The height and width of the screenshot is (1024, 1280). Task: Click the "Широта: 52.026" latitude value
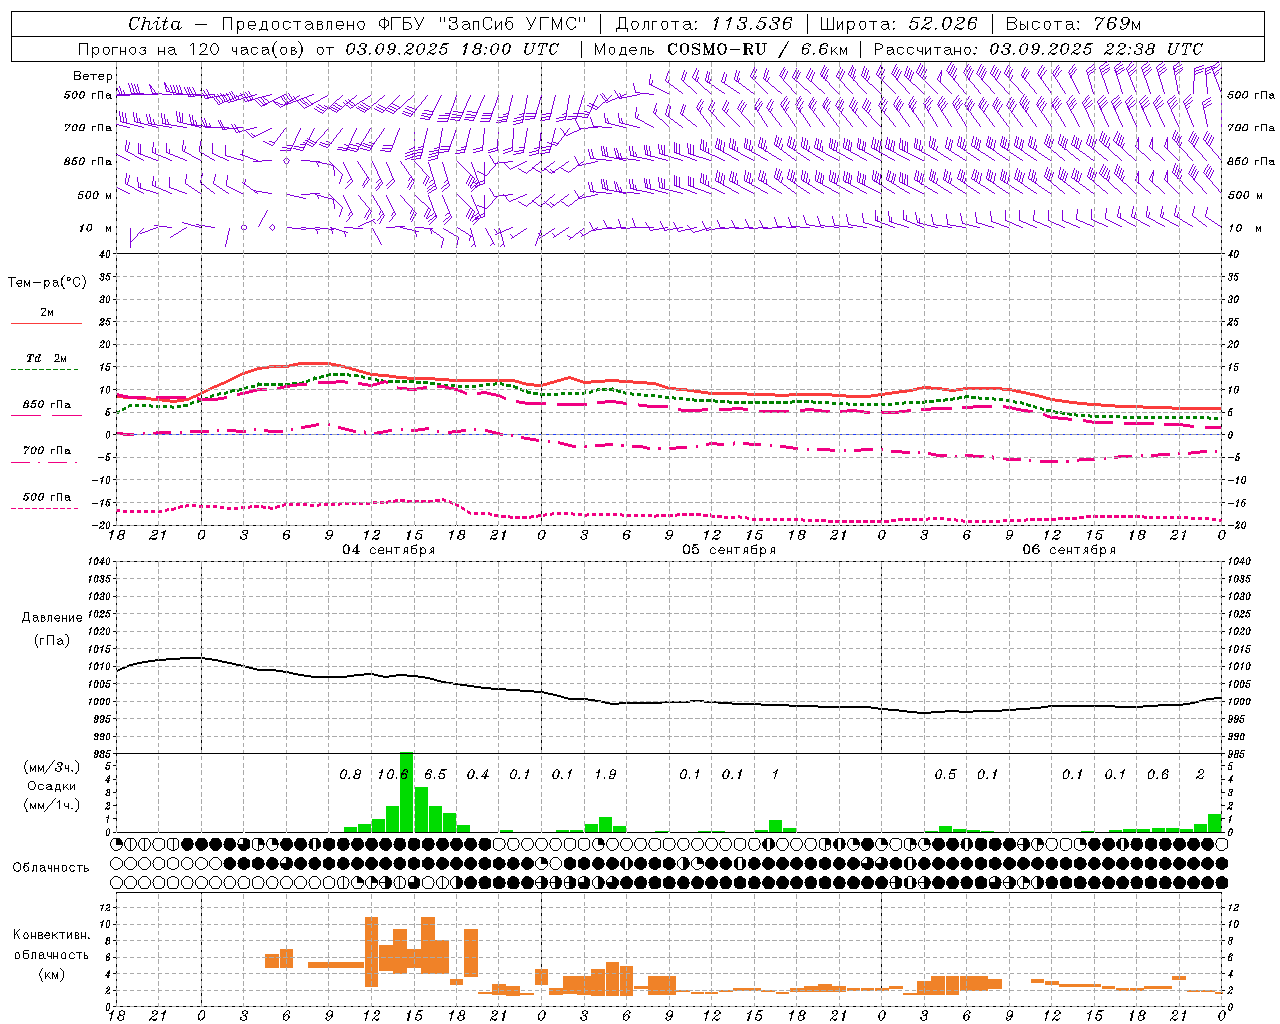pyautogui.click(x=898, y=24)
